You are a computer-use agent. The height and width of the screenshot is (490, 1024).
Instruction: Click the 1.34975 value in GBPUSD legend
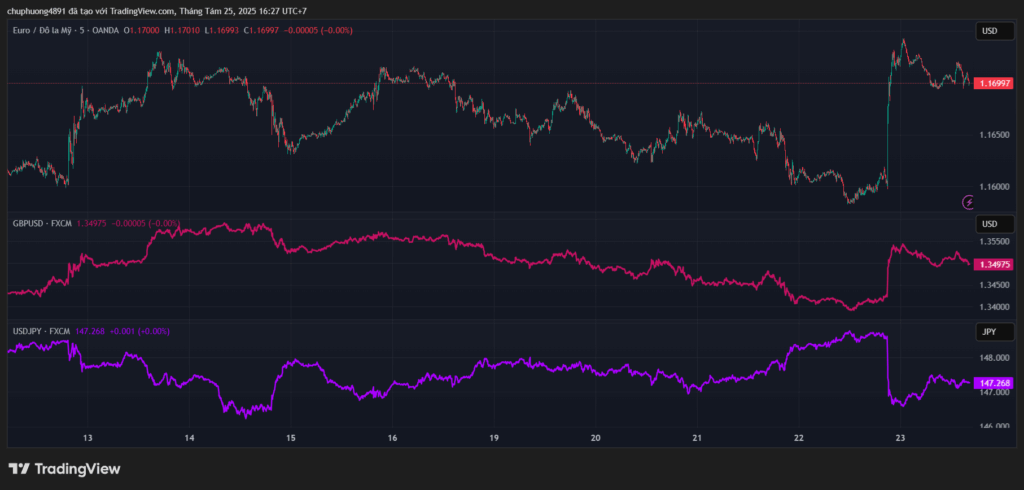pos(91,223)
